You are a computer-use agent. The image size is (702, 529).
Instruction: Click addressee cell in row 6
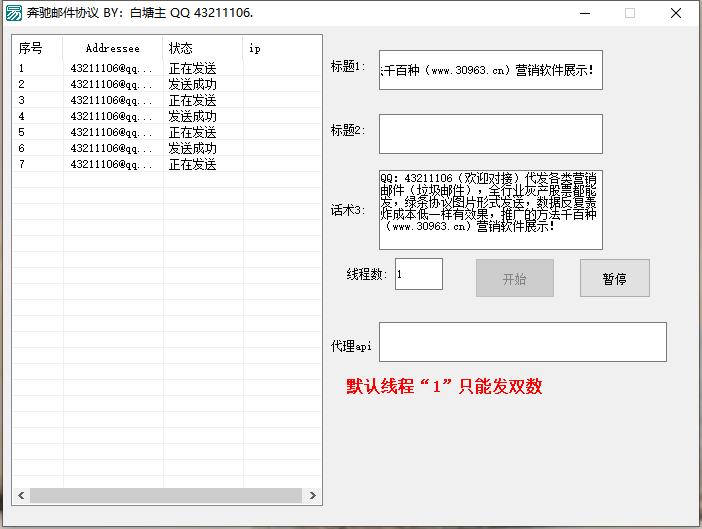pyautogui.click(x=111, y=149)
